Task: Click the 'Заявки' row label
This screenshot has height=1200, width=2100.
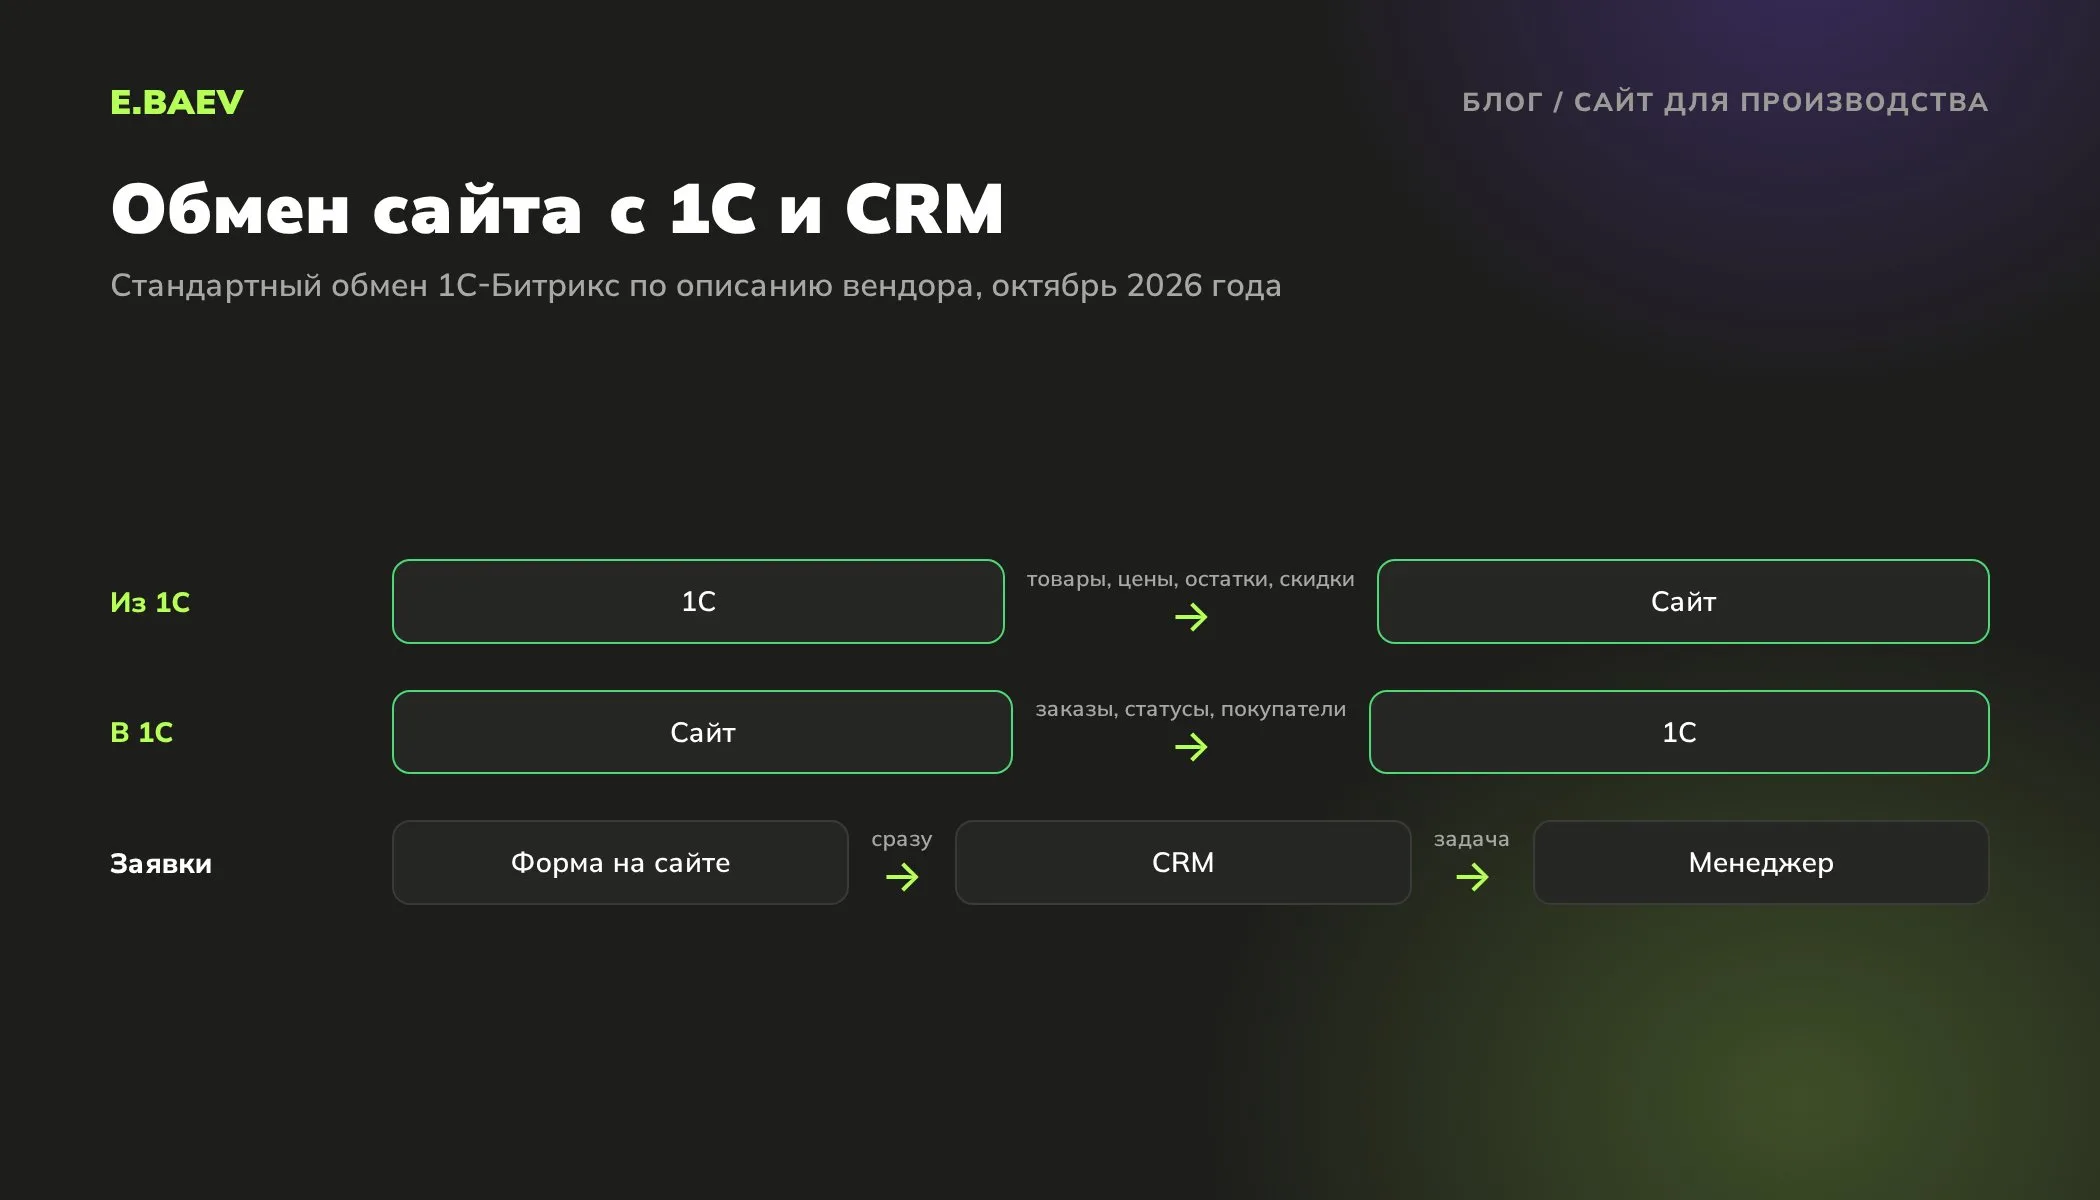Action: click(x=161, y=863)
